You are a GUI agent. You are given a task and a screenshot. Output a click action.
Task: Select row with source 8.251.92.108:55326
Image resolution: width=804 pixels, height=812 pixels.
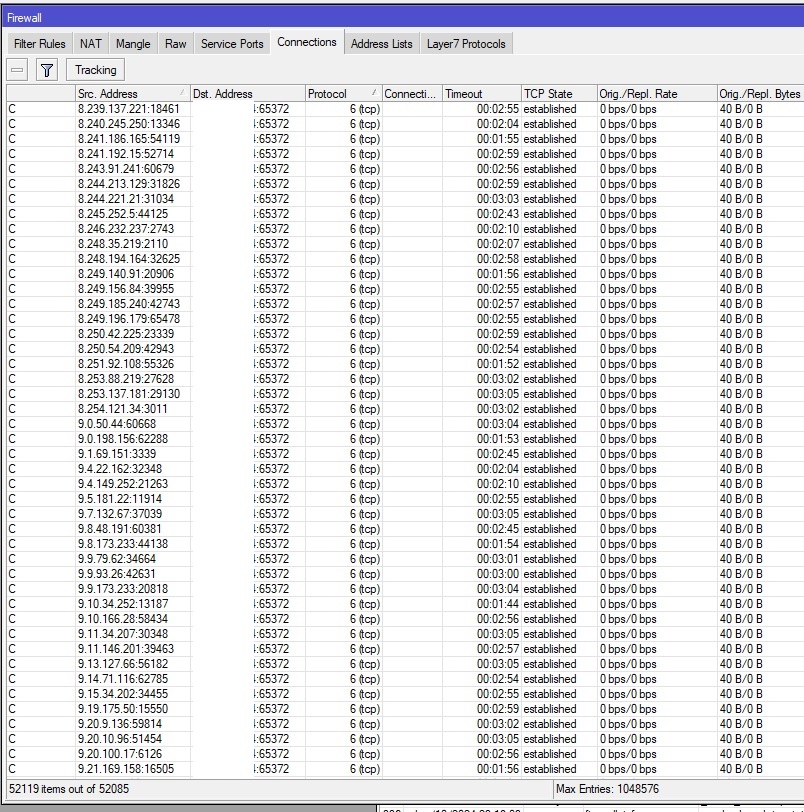[405, 364]
